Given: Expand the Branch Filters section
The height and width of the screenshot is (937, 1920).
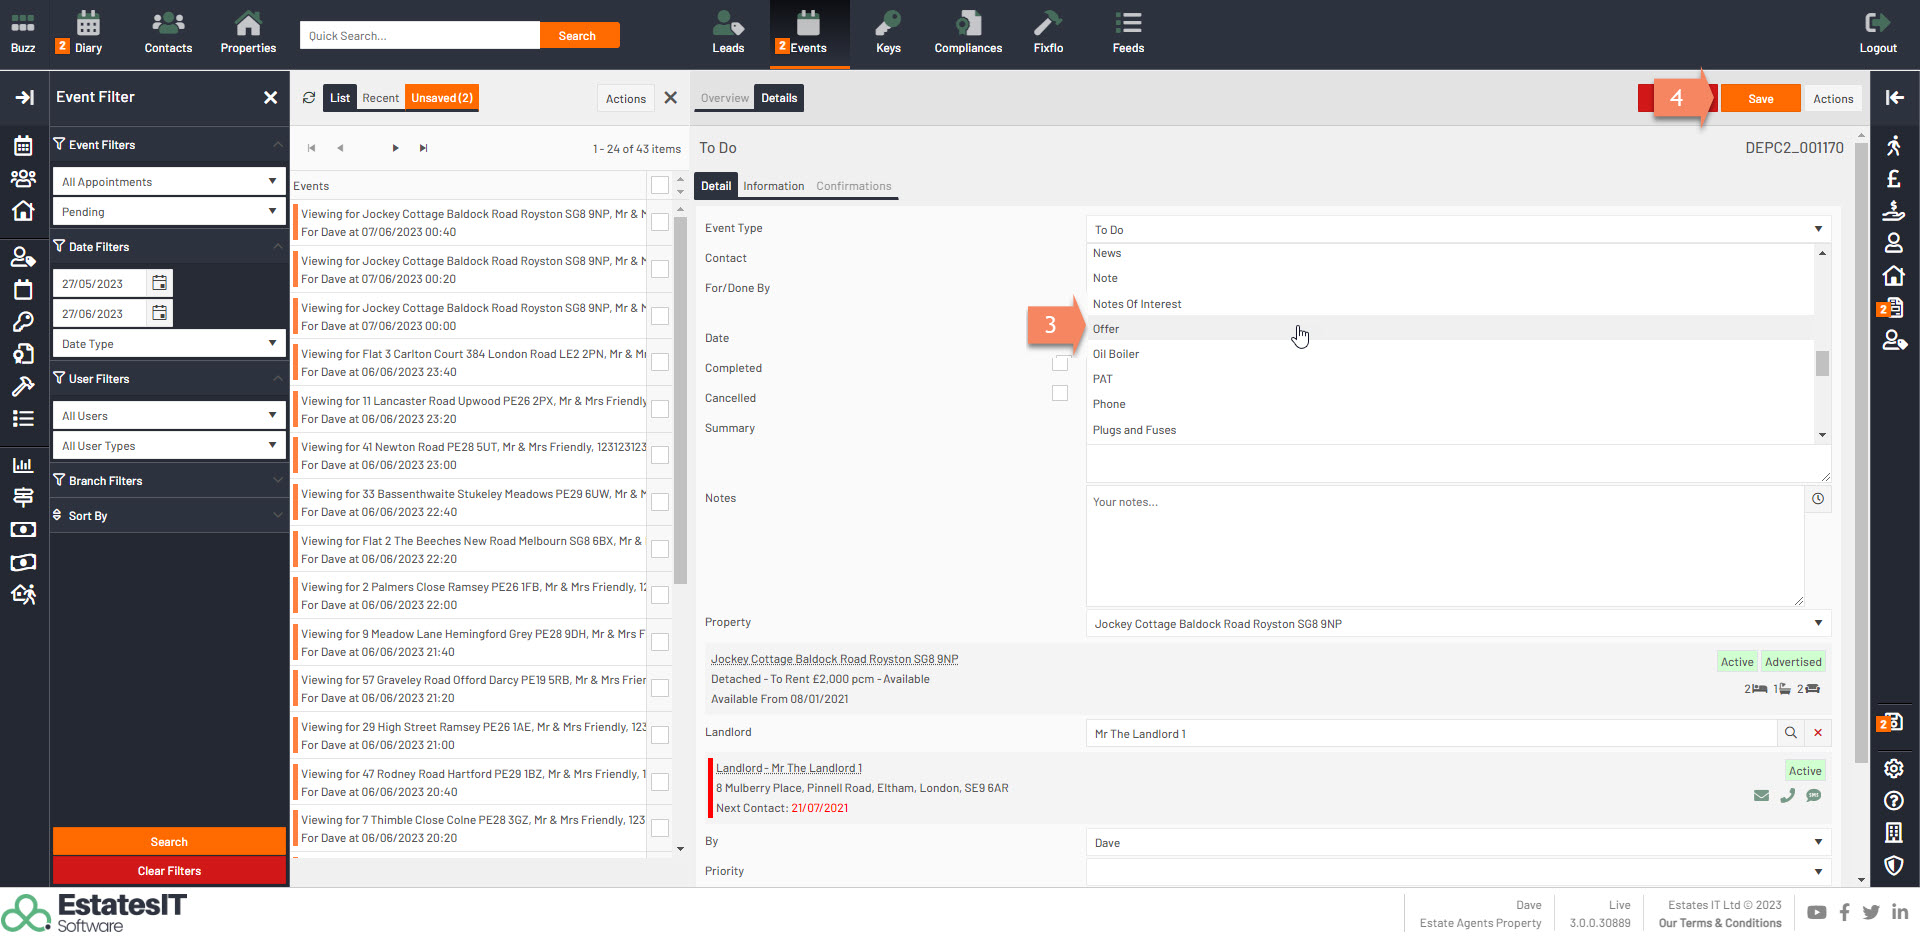Looking at the screenshot, I should click(168, 481).
